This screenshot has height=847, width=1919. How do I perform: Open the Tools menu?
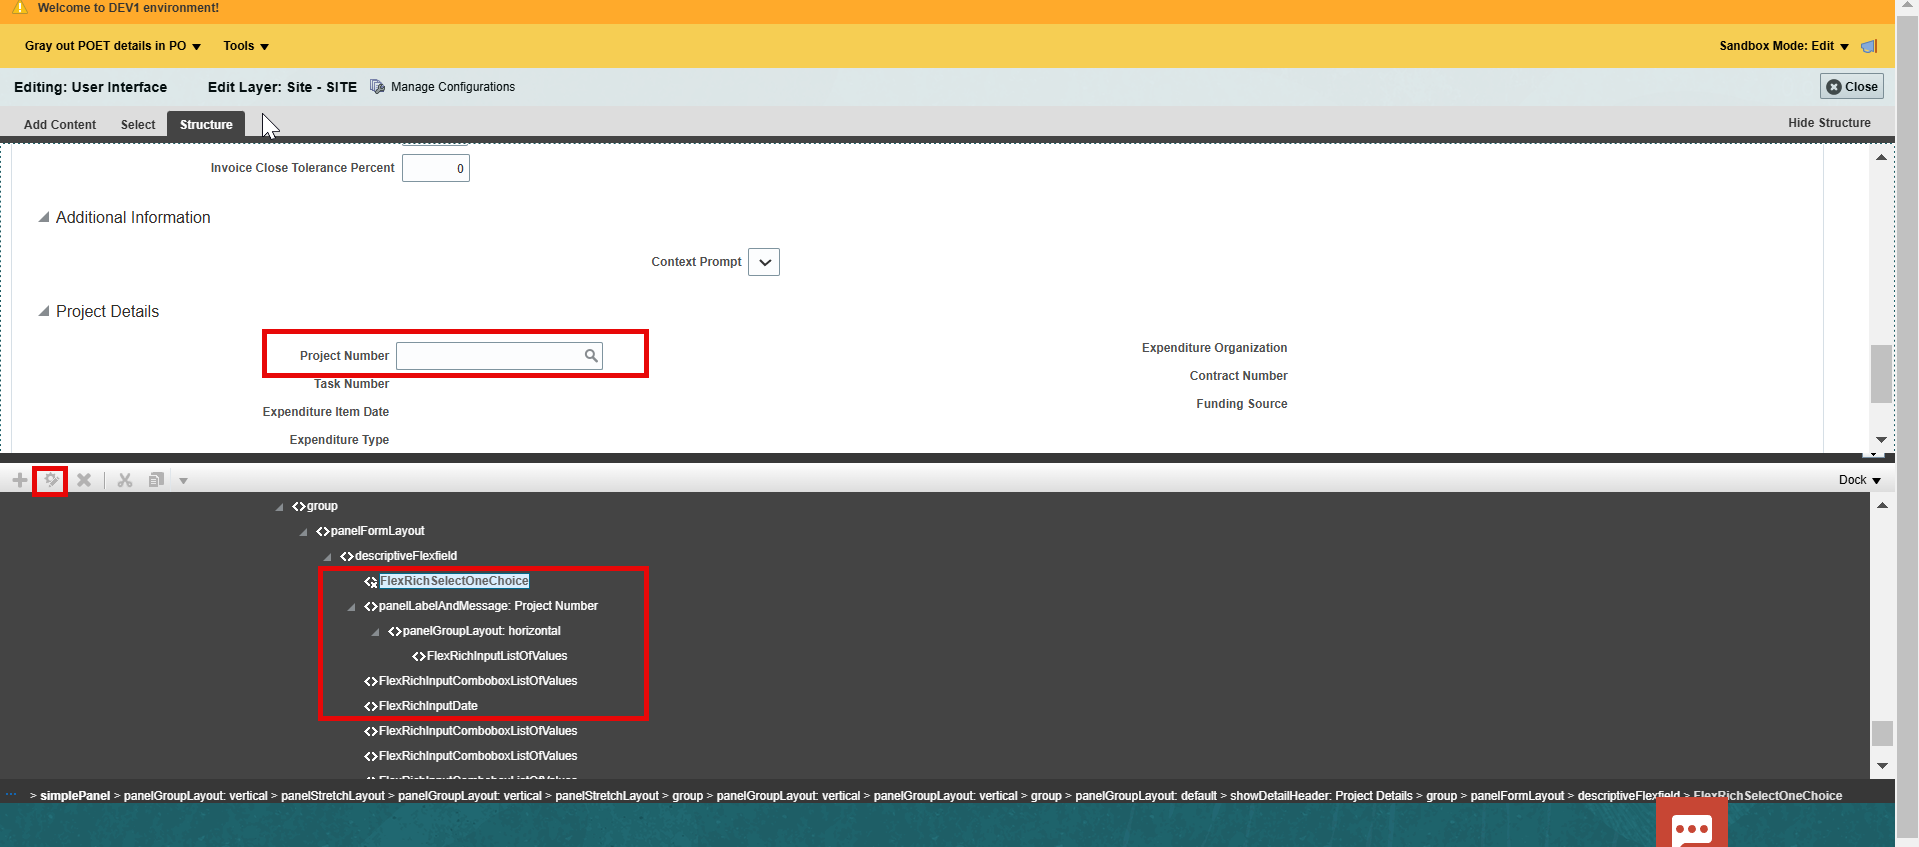(246, 46)
